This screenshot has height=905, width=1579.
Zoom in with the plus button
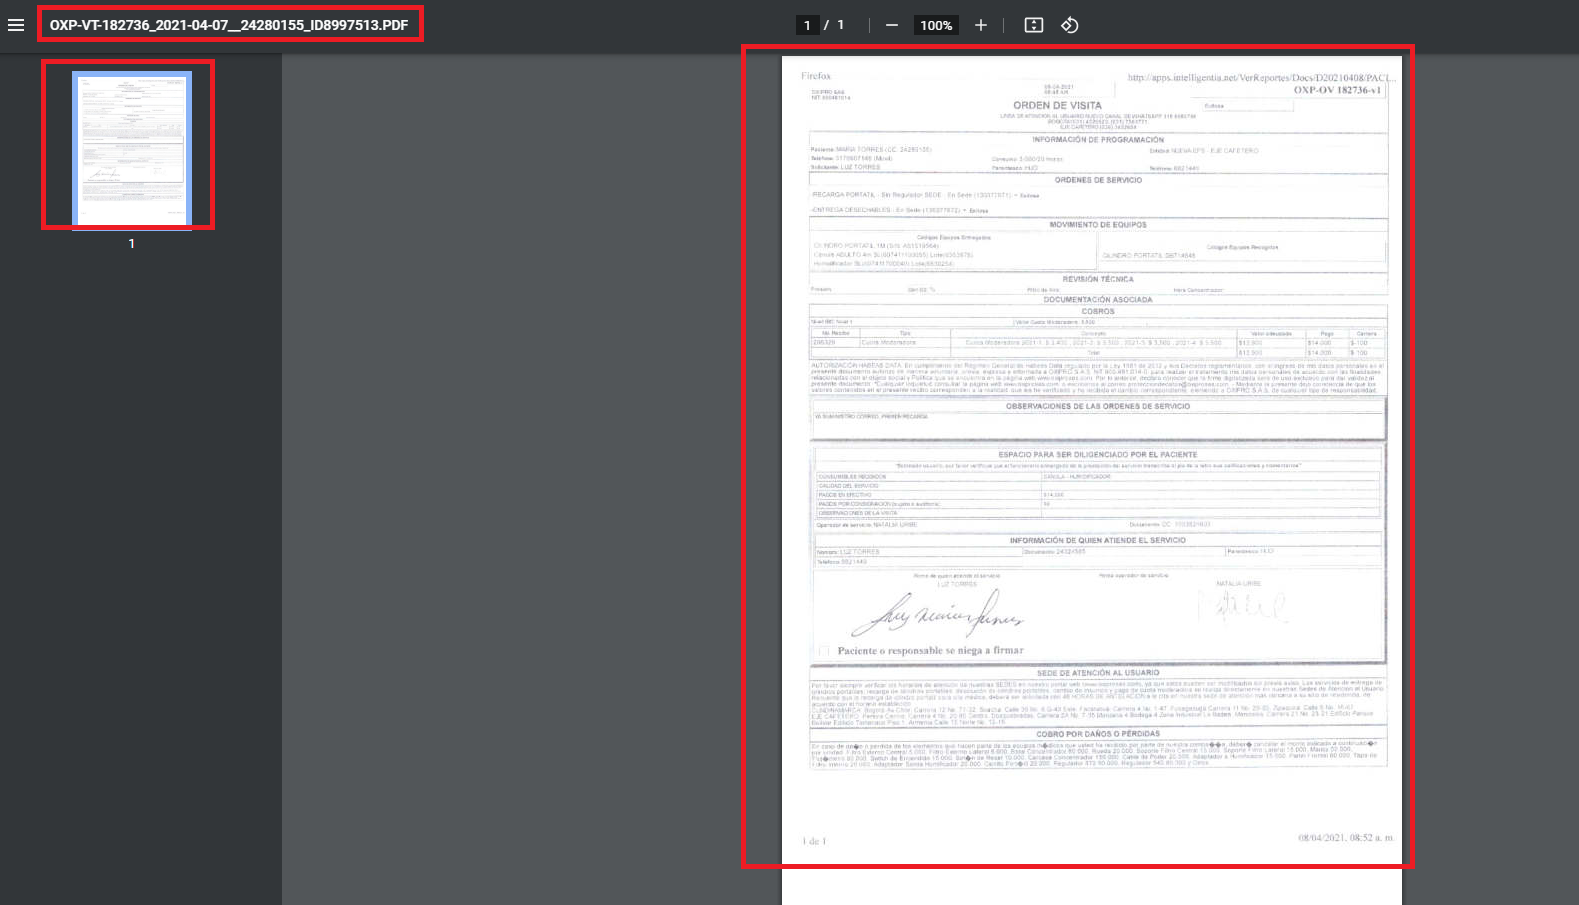981,25
